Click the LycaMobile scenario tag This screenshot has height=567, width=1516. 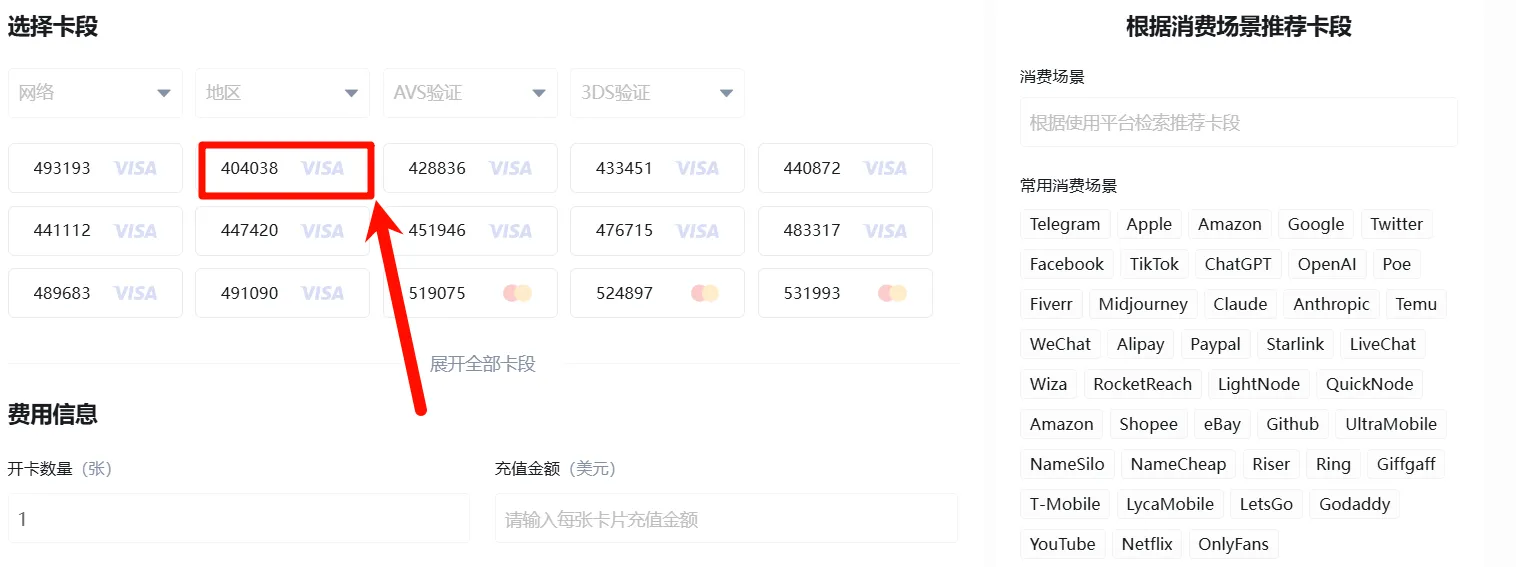click(x=1170, y=504)
